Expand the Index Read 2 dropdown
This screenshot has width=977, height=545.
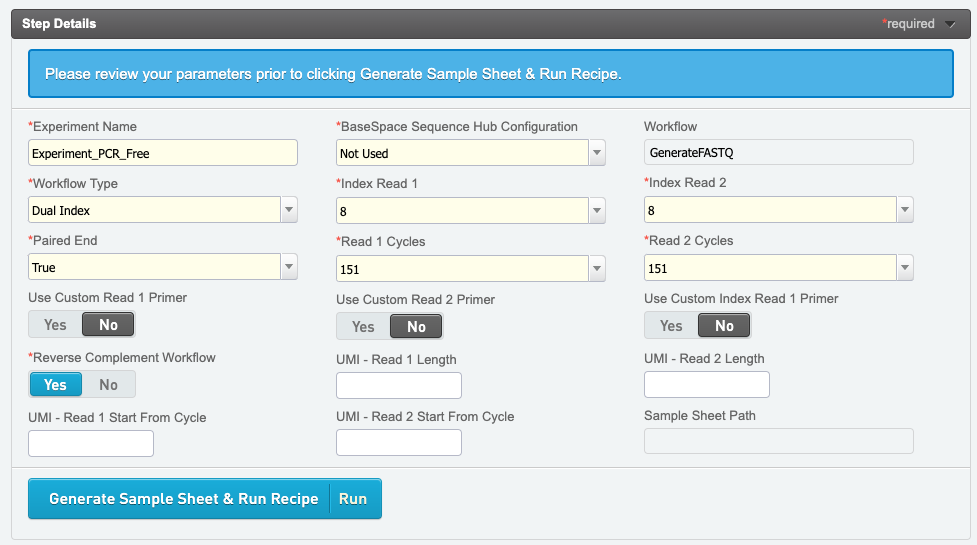[905, 210]
